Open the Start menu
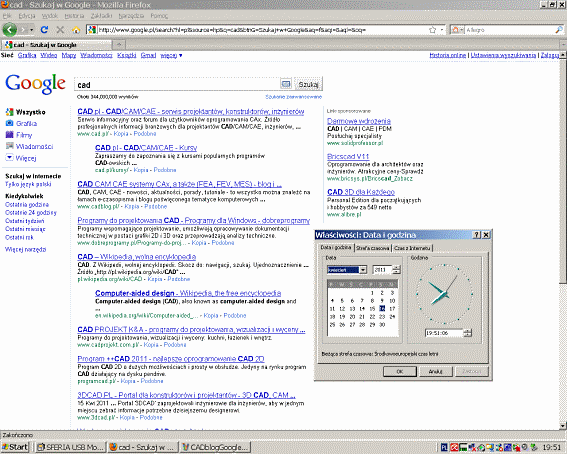Image resolution: width=567 pixels, height=454 pixels. tap(15, 447)
